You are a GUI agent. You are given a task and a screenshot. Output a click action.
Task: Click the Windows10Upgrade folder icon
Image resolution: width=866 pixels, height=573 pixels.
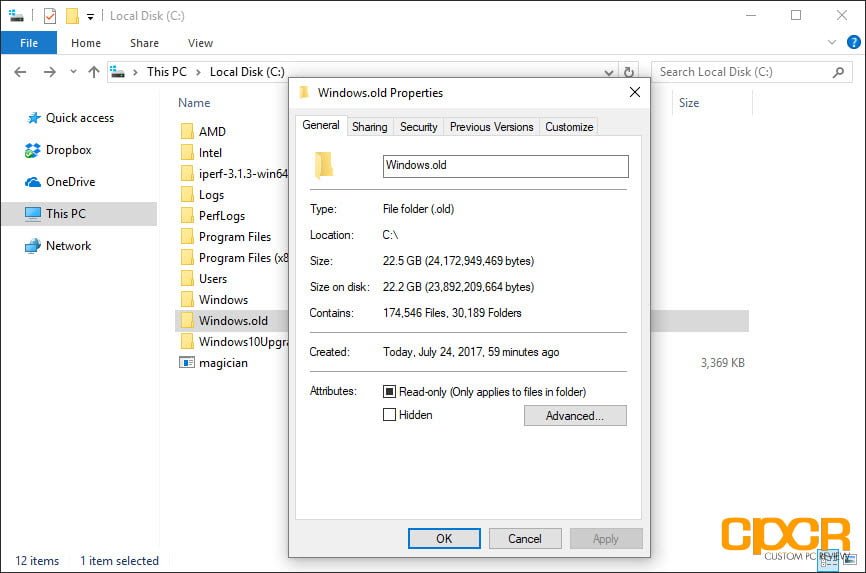[x=187, y=341]
